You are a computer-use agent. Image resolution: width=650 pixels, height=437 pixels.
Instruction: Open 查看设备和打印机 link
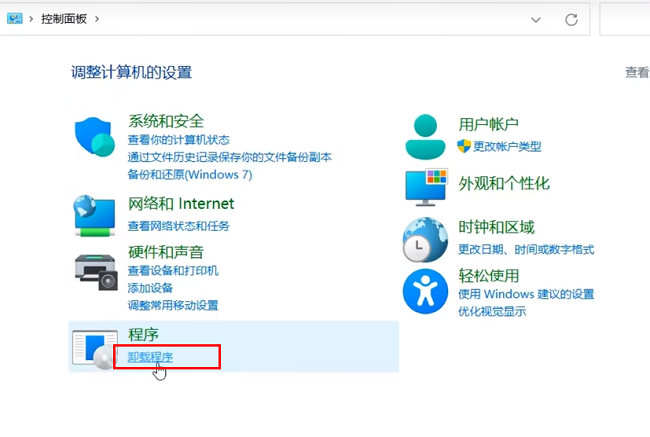click(173, 271)
